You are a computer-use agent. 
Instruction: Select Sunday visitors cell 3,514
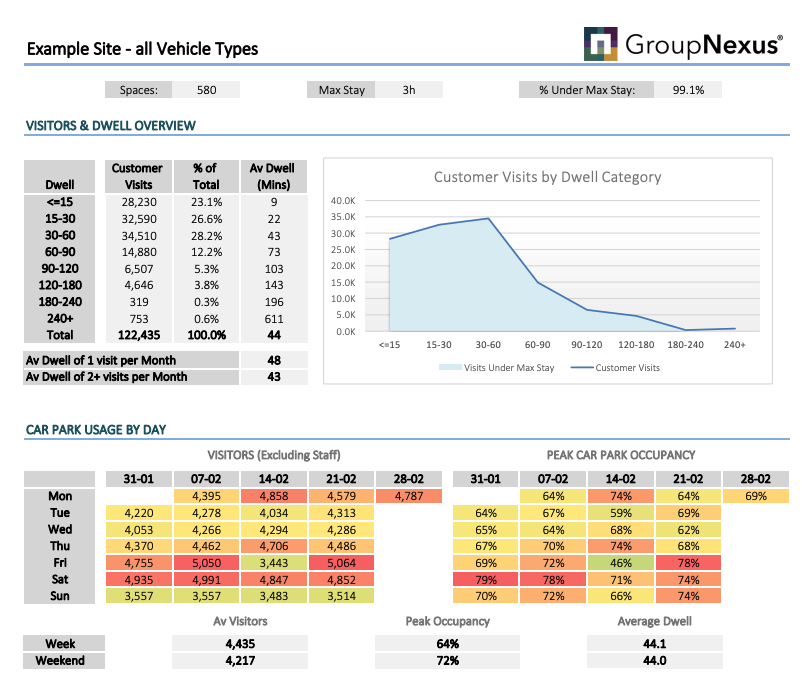pyautogui.click(x=341, y=596)
